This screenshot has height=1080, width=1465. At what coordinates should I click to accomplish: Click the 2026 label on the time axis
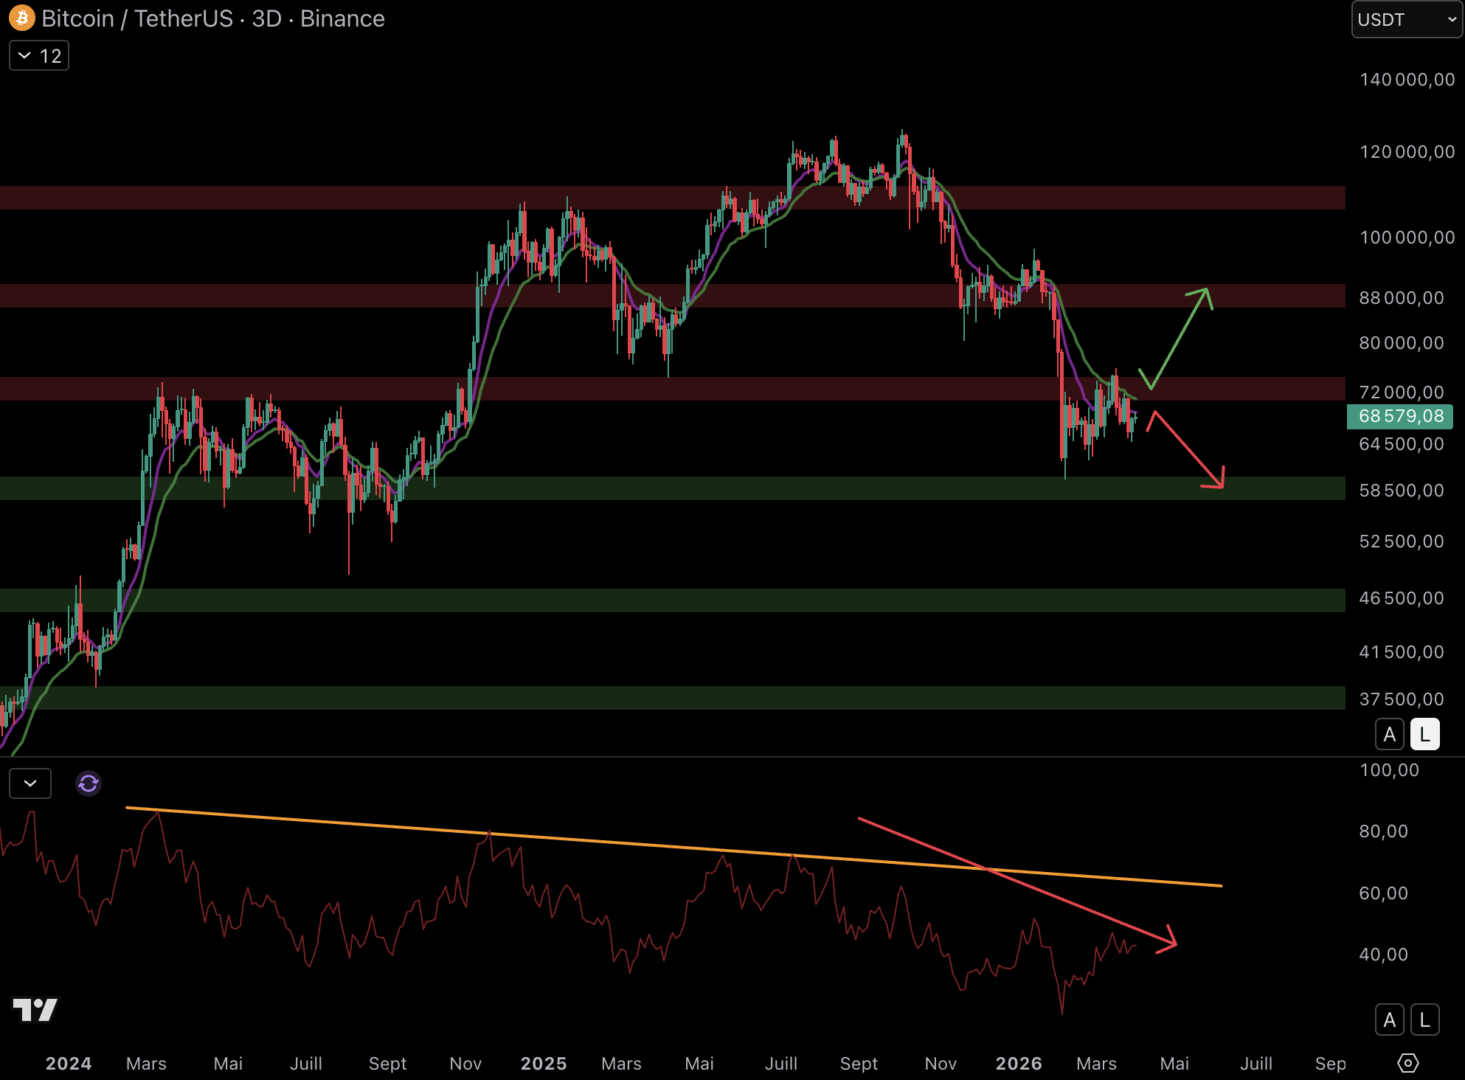coord(1018,1063)
